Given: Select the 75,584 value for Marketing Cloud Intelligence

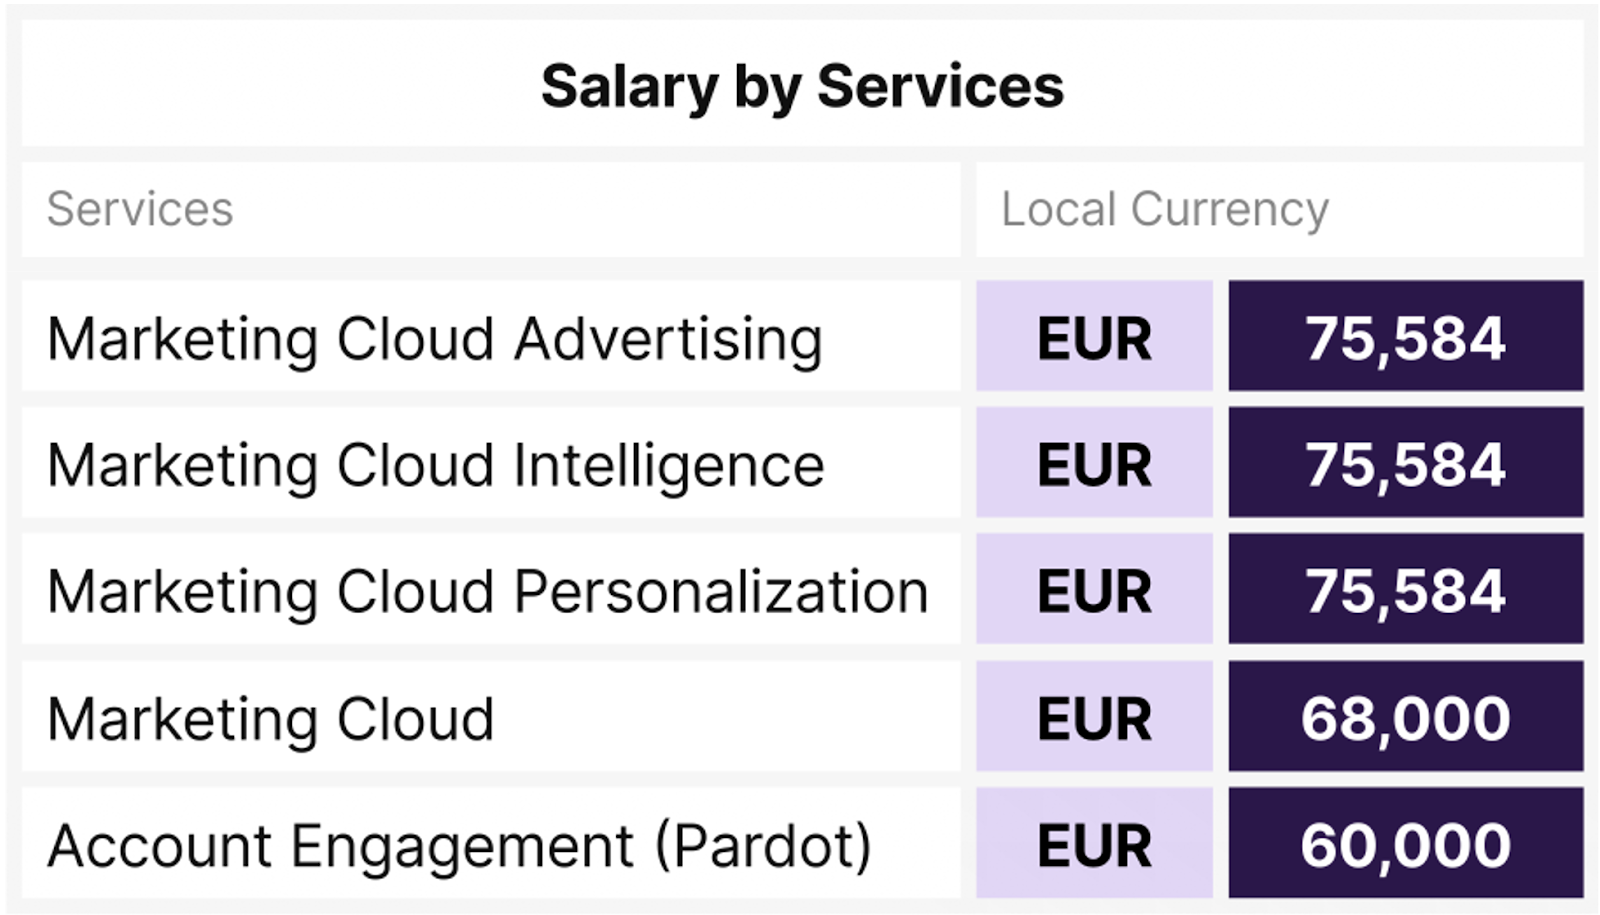Looking at the screenshot, I should point(1405,465).
